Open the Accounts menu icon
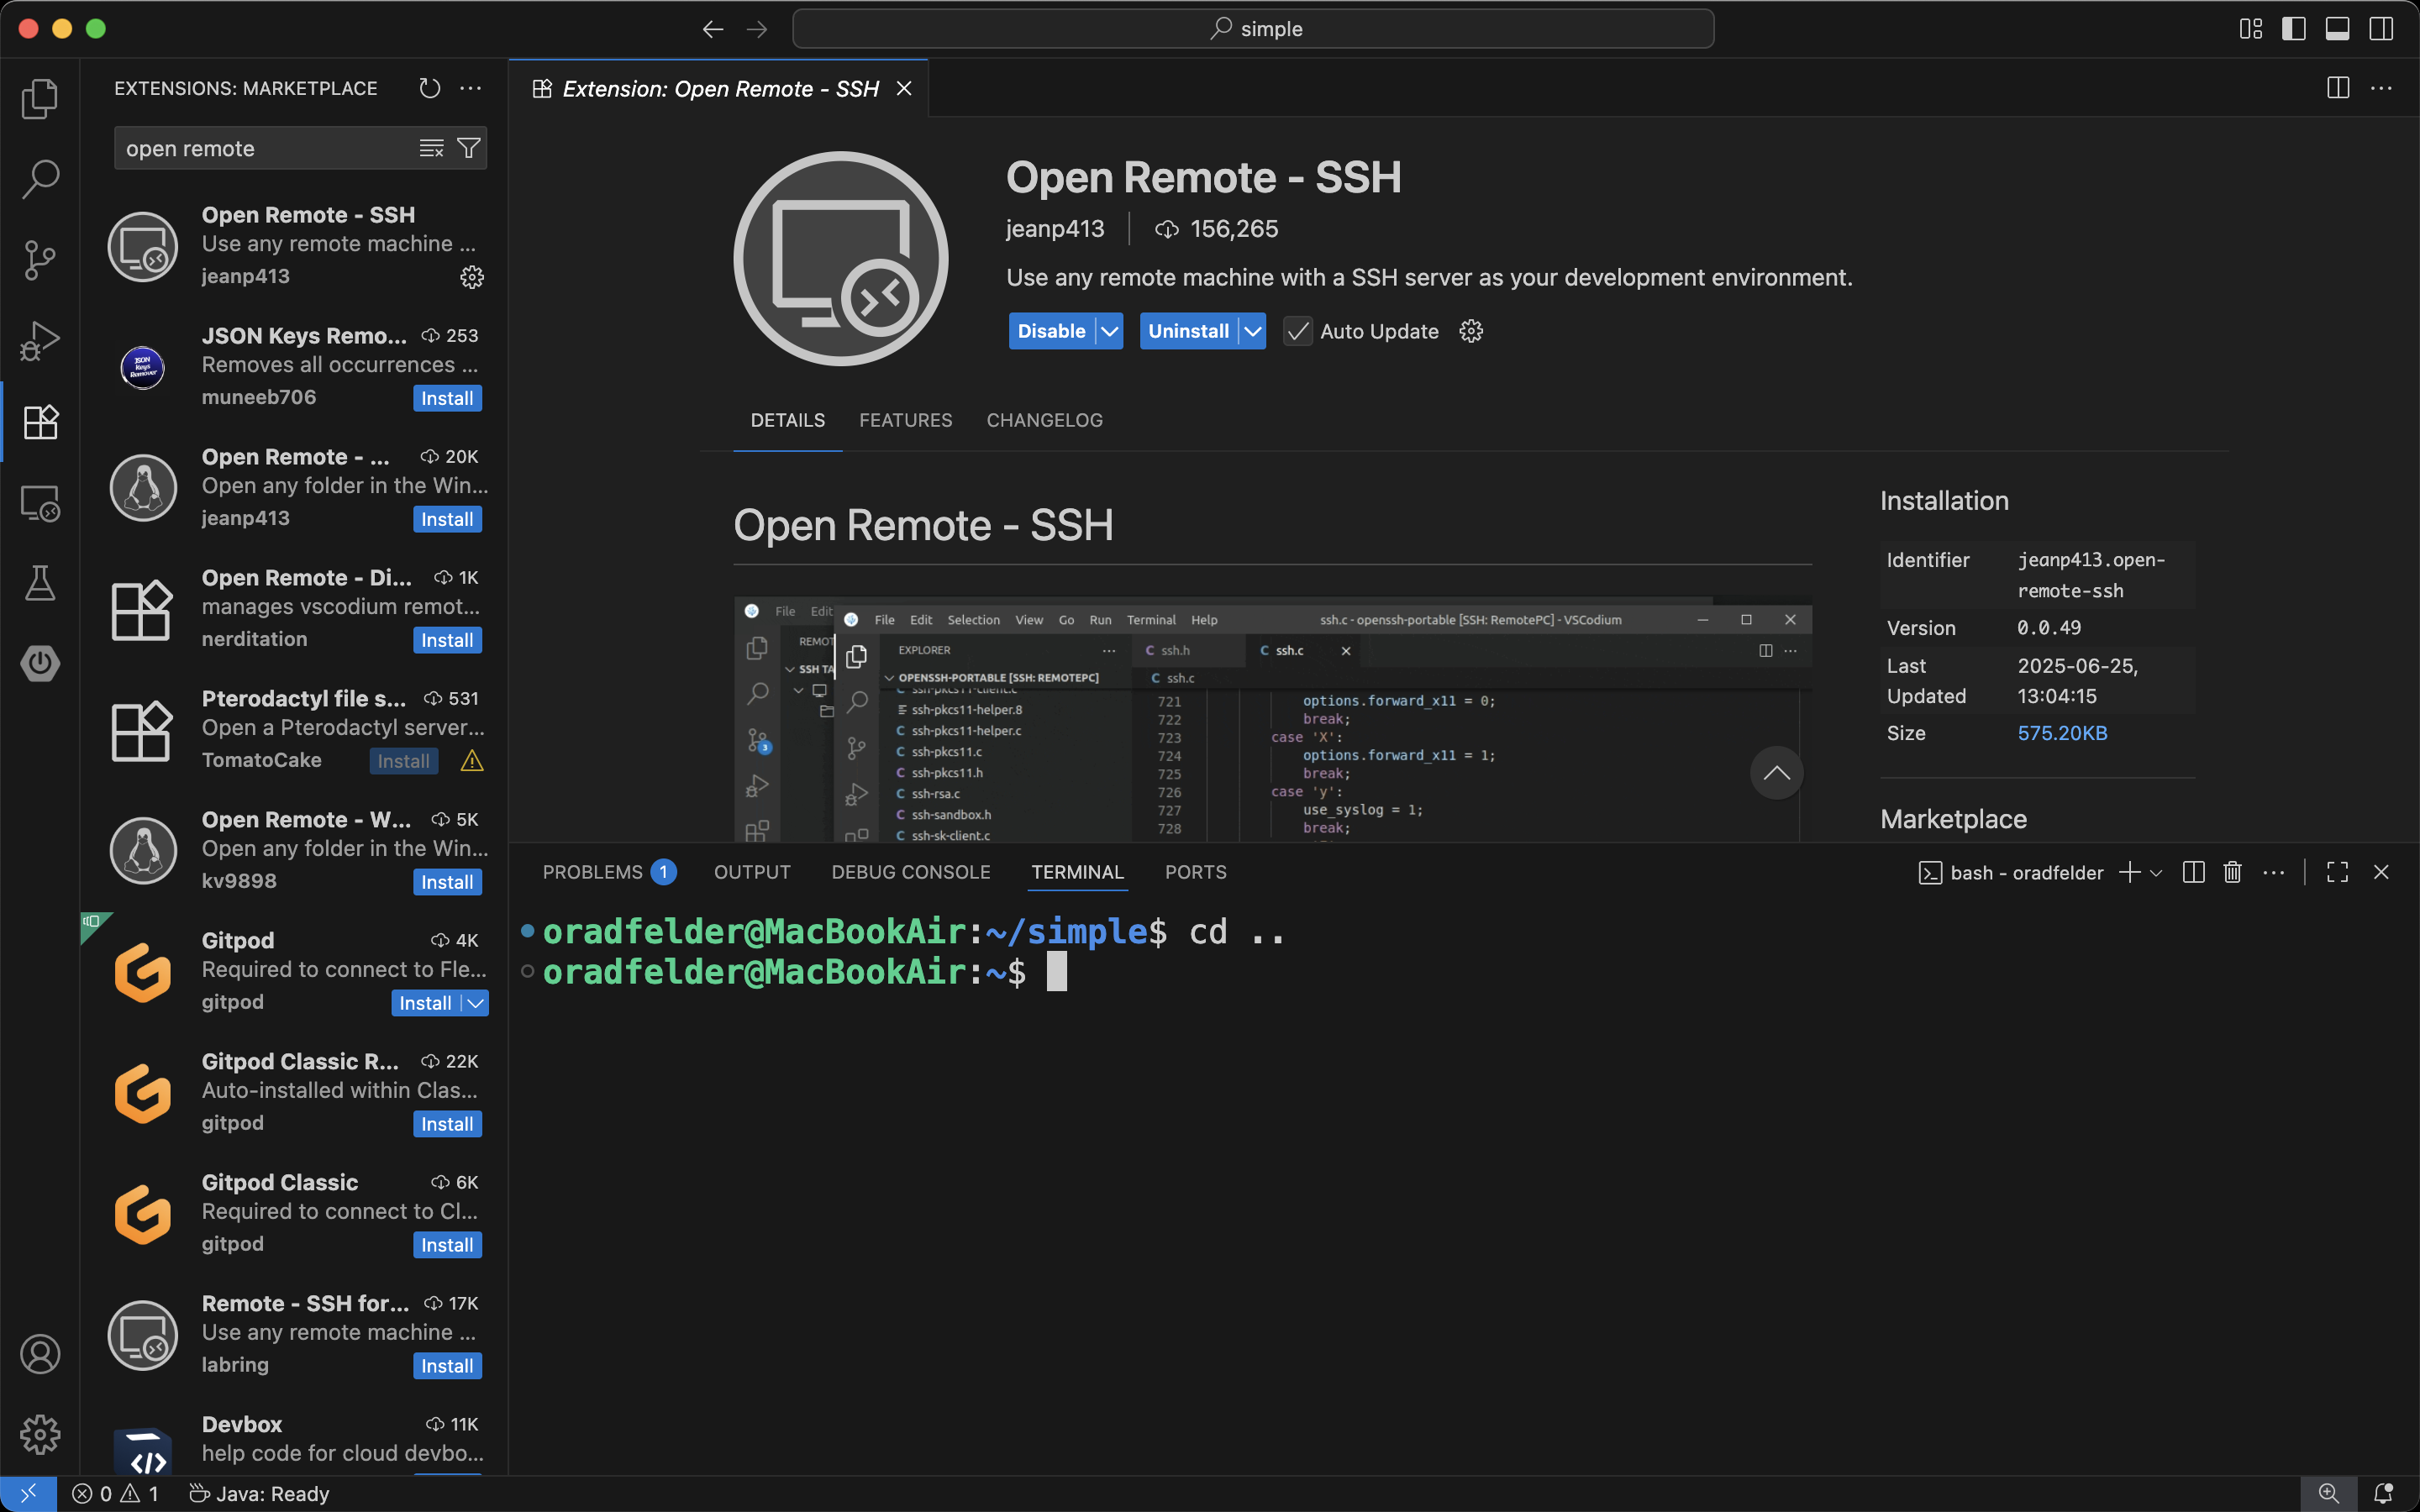This screenshot has width=2420, height=1512. coord(40,1354)
